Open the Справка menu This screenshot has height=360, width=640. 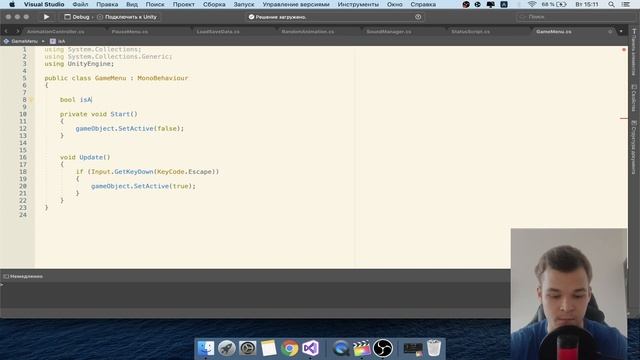pos(423,4)
